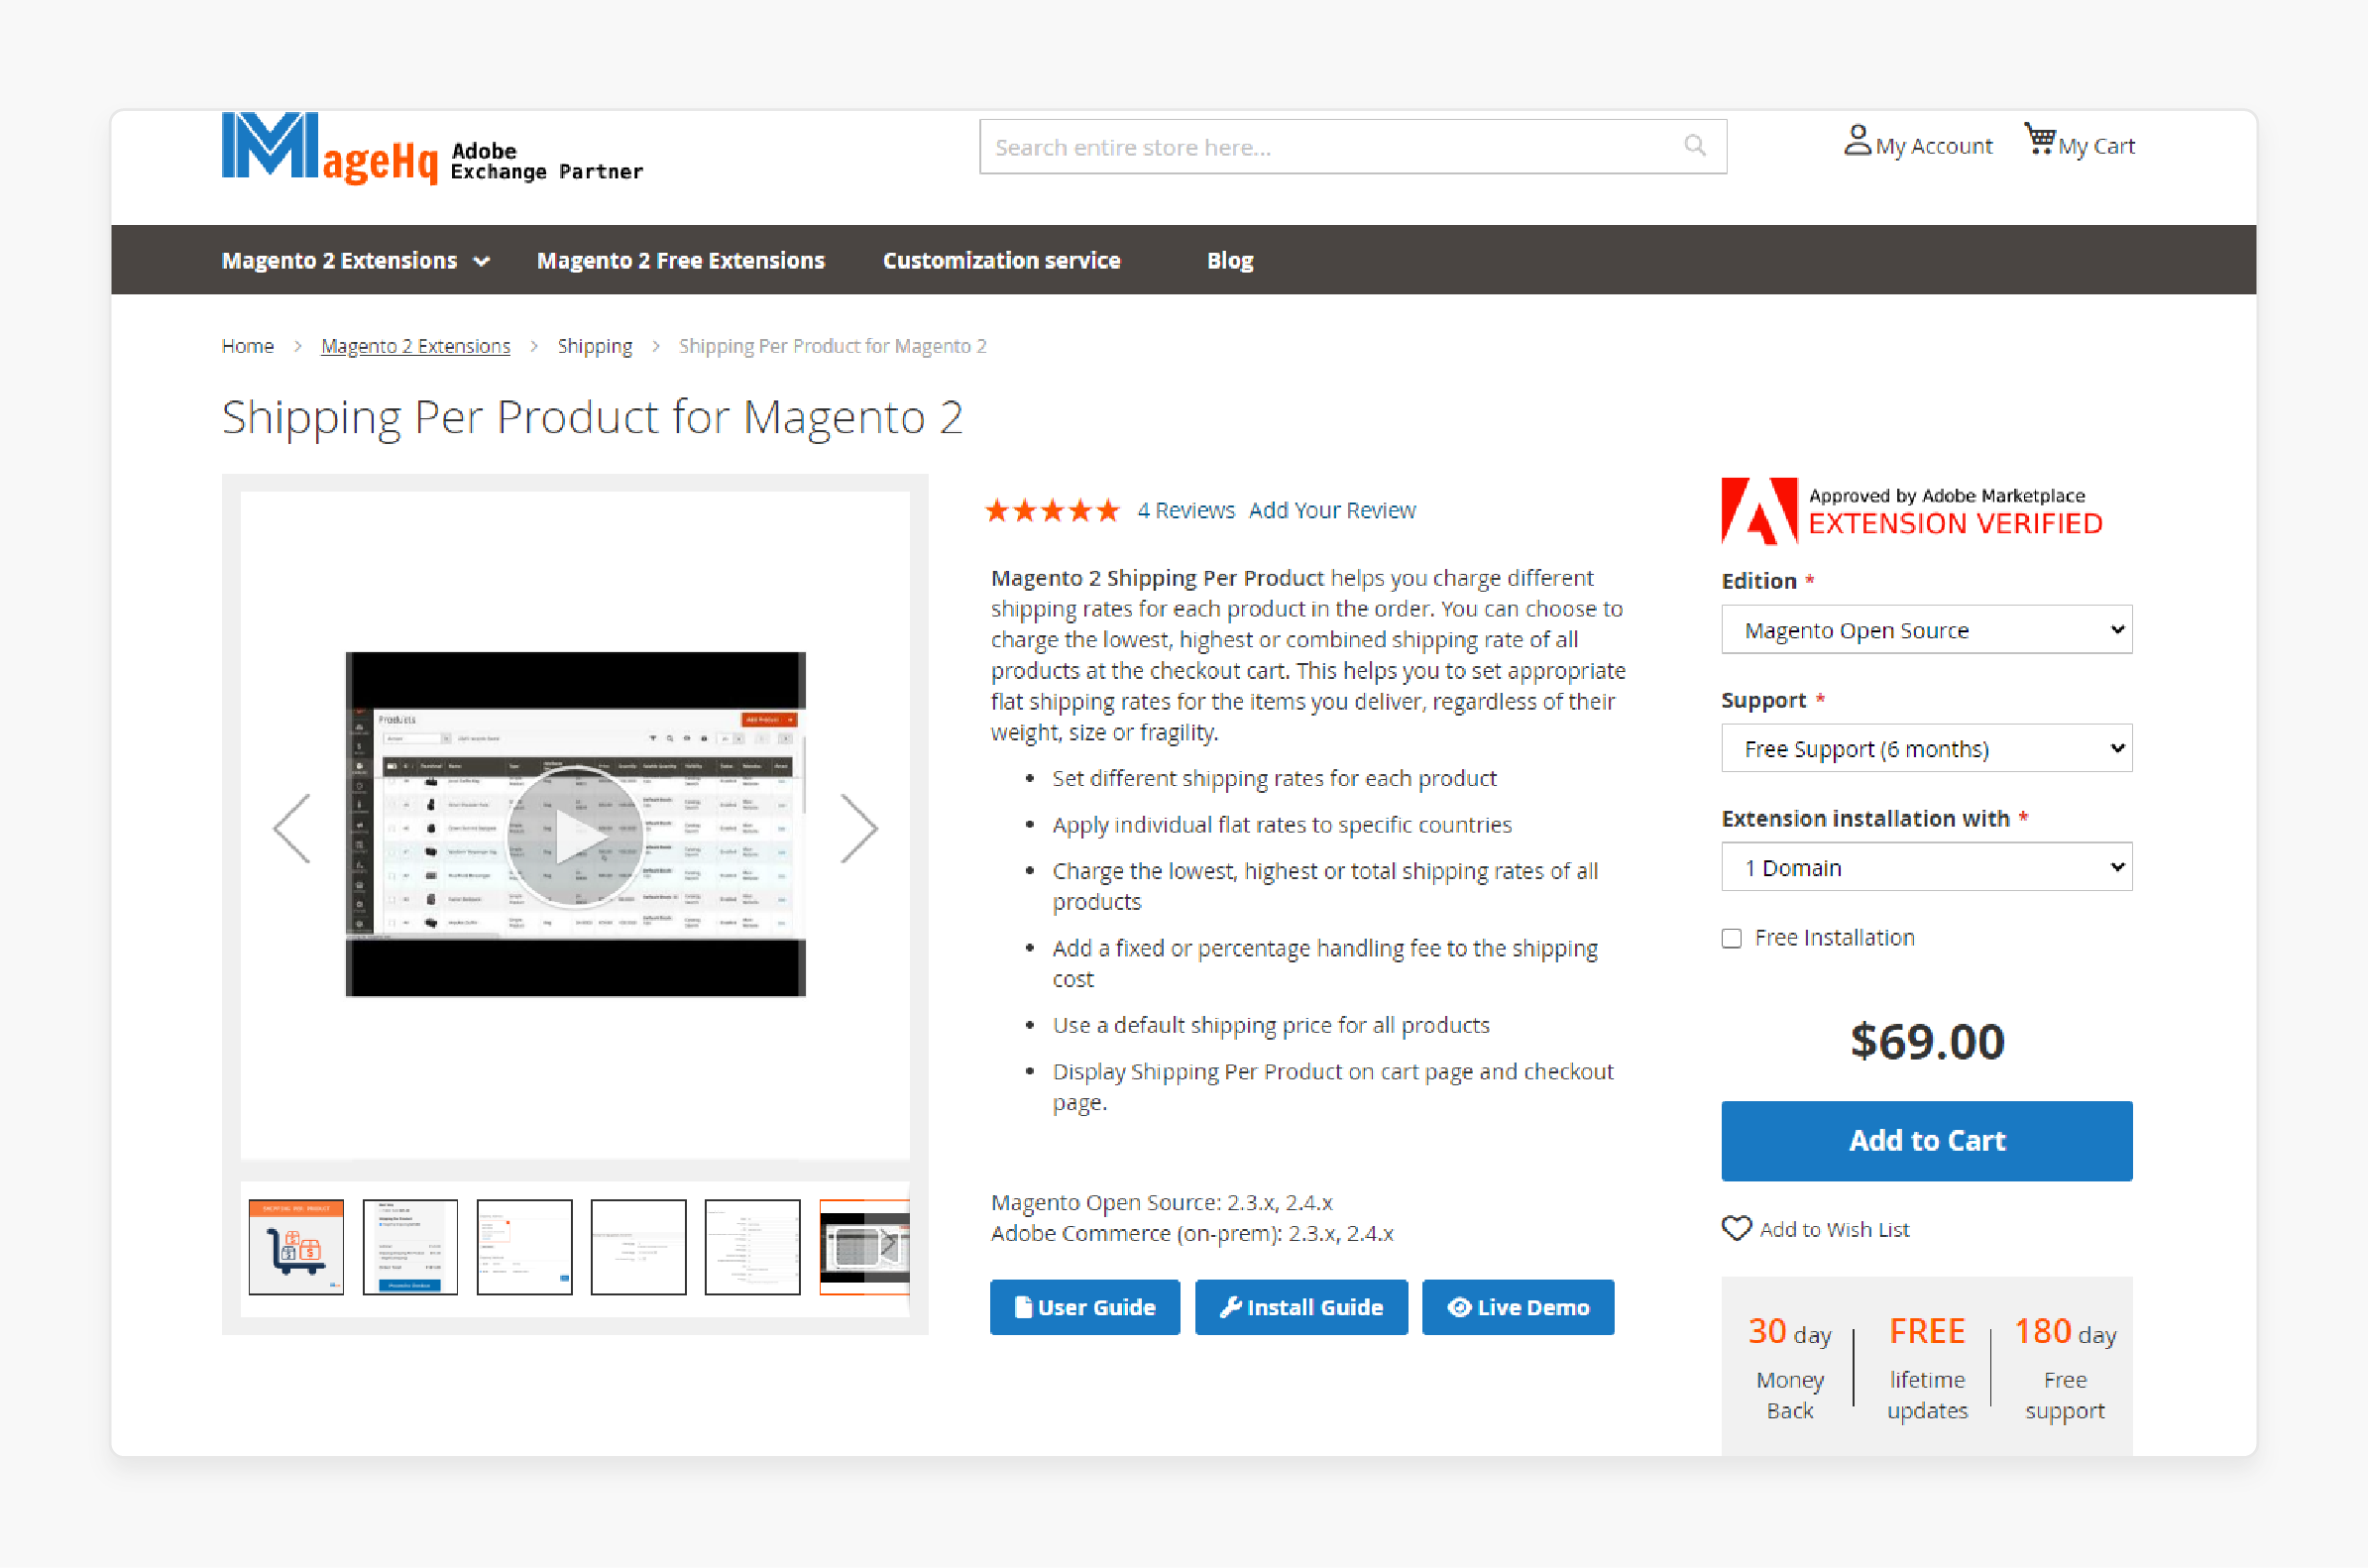Click the Shipping Per Product page title

[x=592, y=417]
